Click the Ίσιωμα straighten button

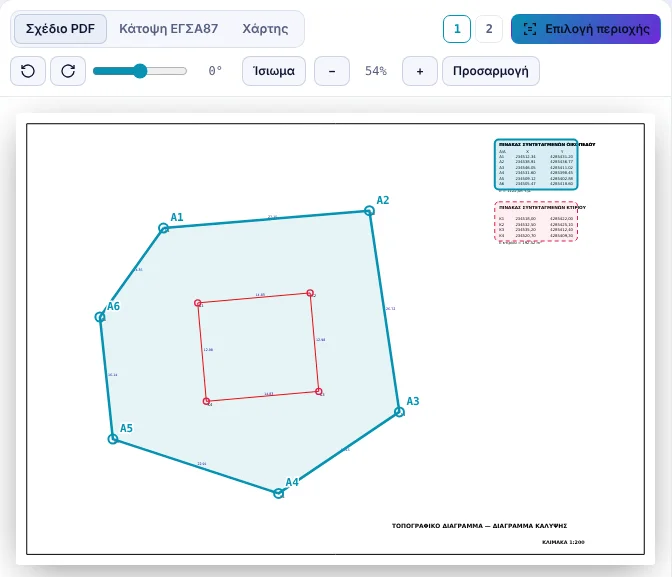pos(274,71)
